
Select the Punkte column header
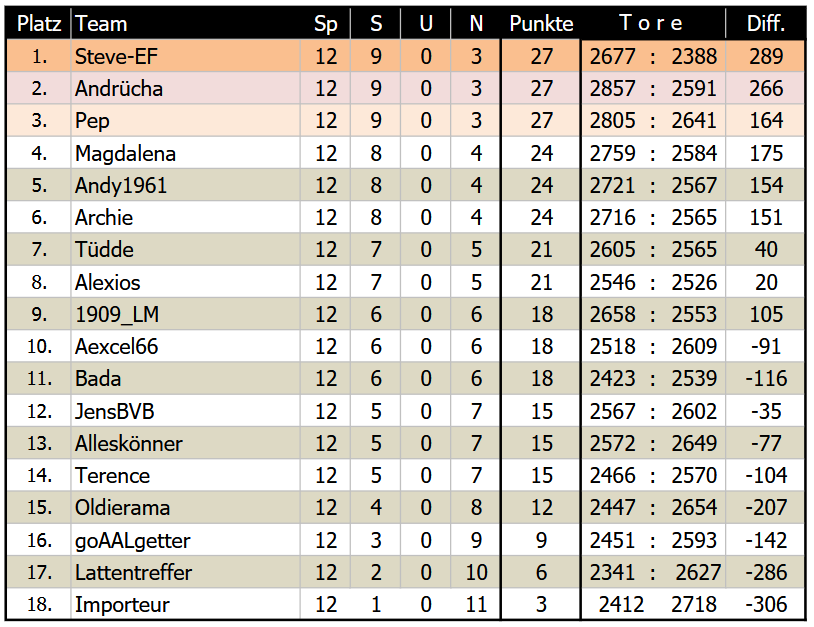[541, 24]
